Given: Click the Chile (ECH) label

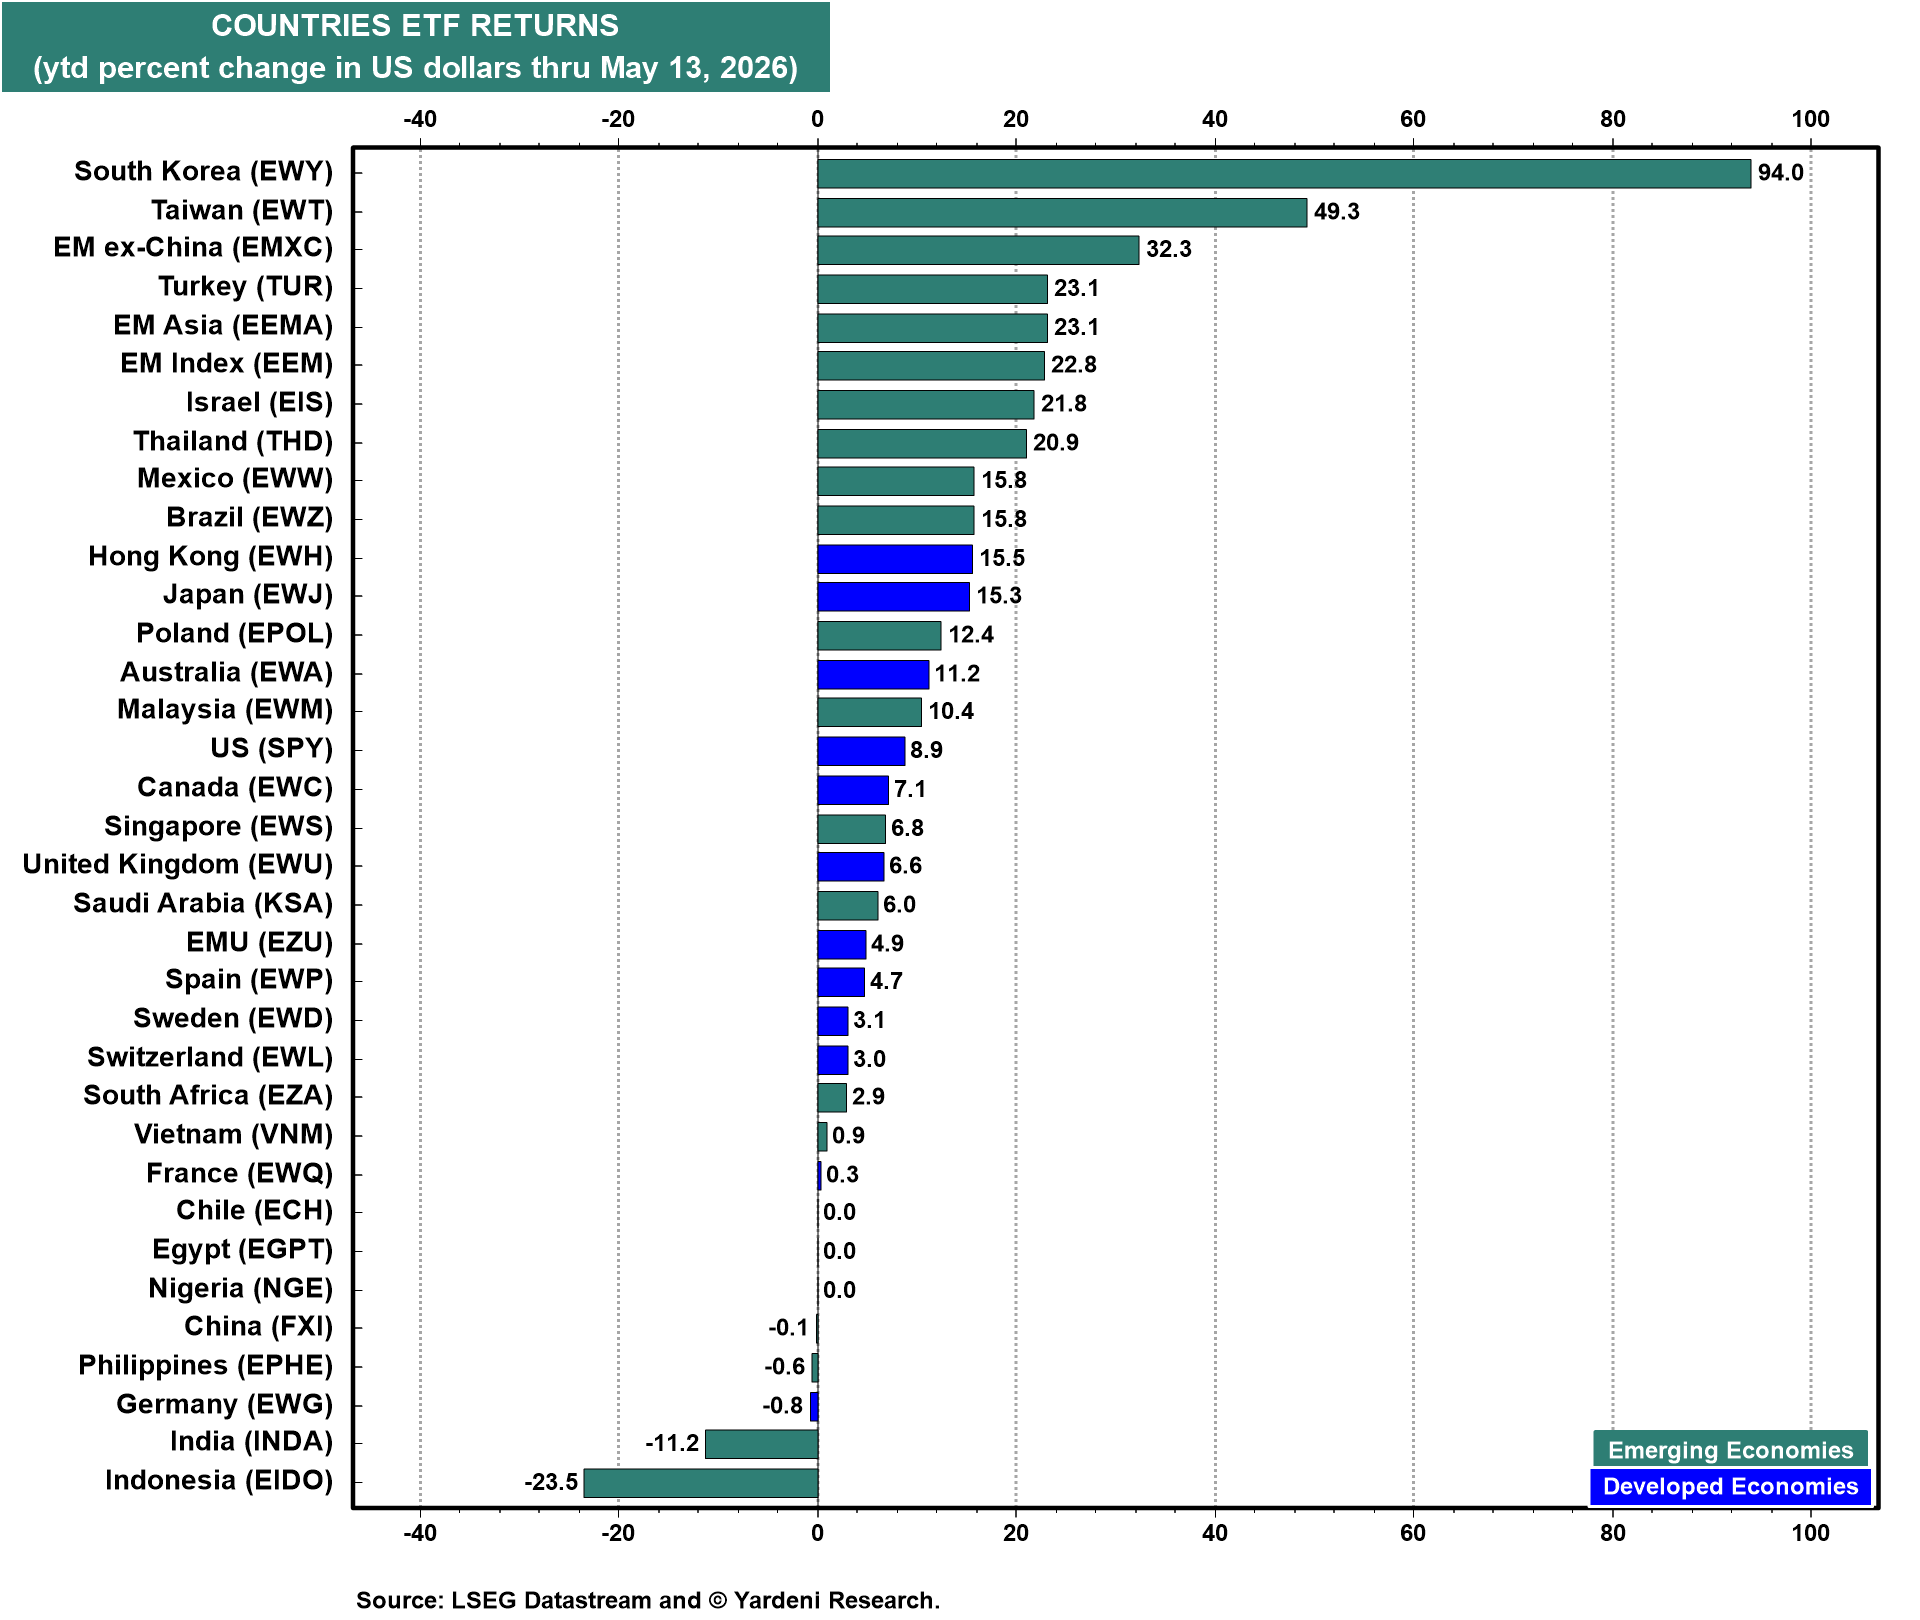Looking at the screenshot, I should pyautogui.click(x=255, y=1211).
